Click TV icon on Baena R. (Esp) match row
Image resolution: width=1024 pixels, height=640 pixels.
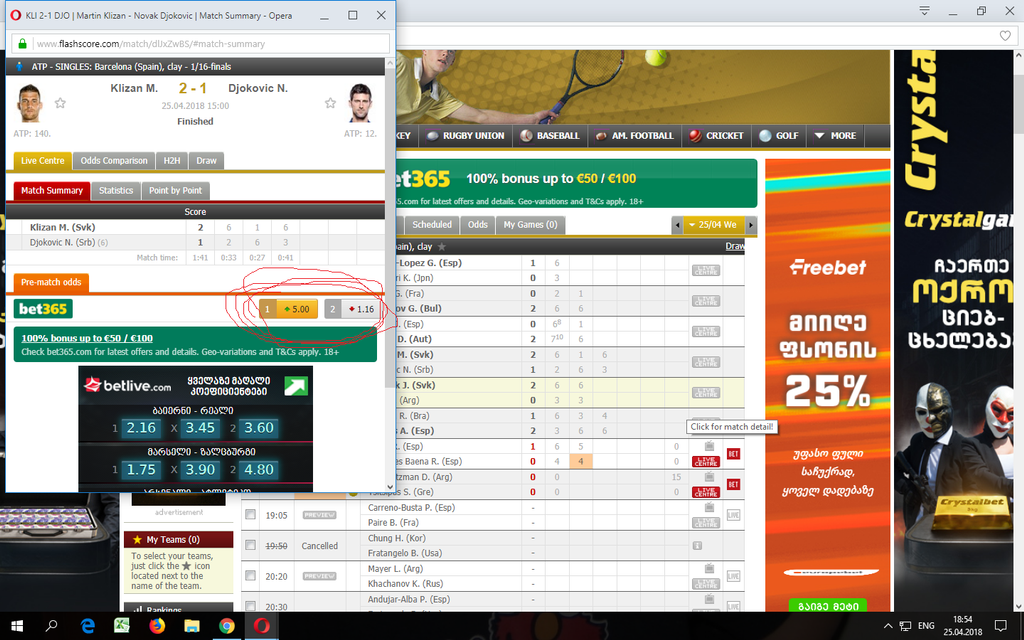point(709,447)
